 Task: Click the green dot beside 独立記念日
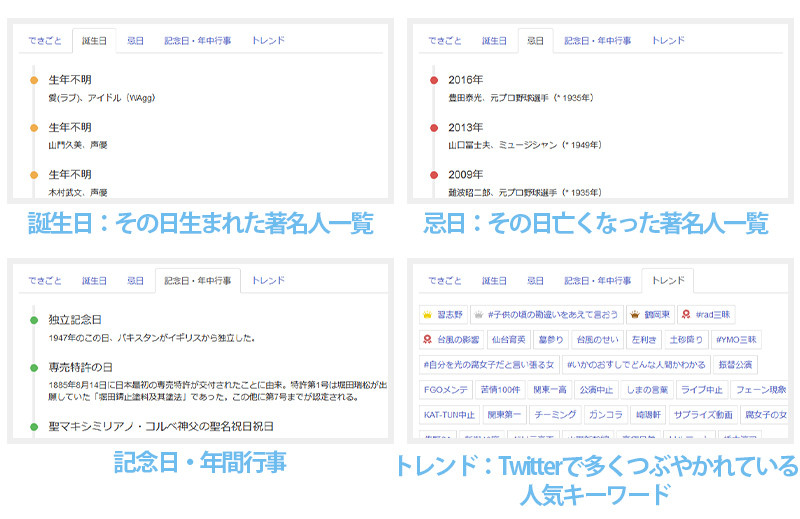(x=33, y=320)
